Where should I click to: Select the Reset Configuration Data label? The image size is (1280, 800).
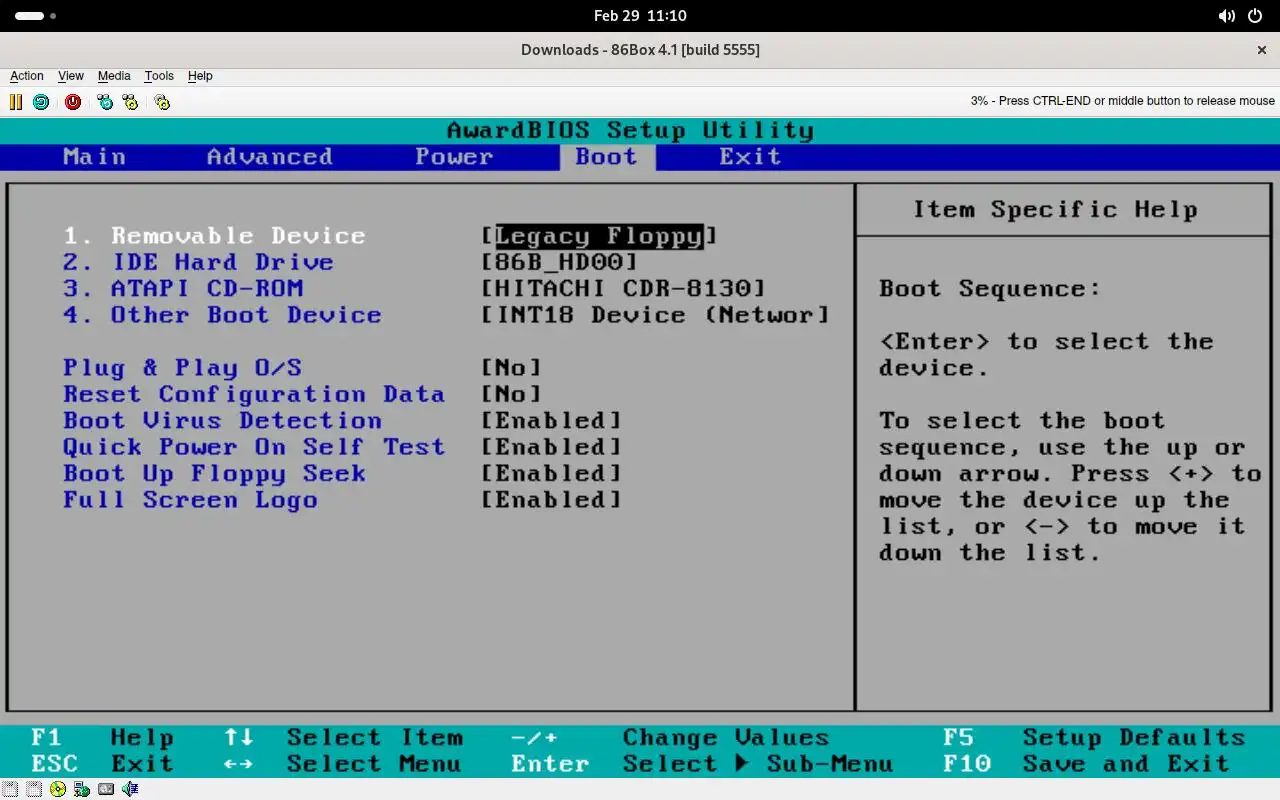pyautogui.click(x=254, y=394)
